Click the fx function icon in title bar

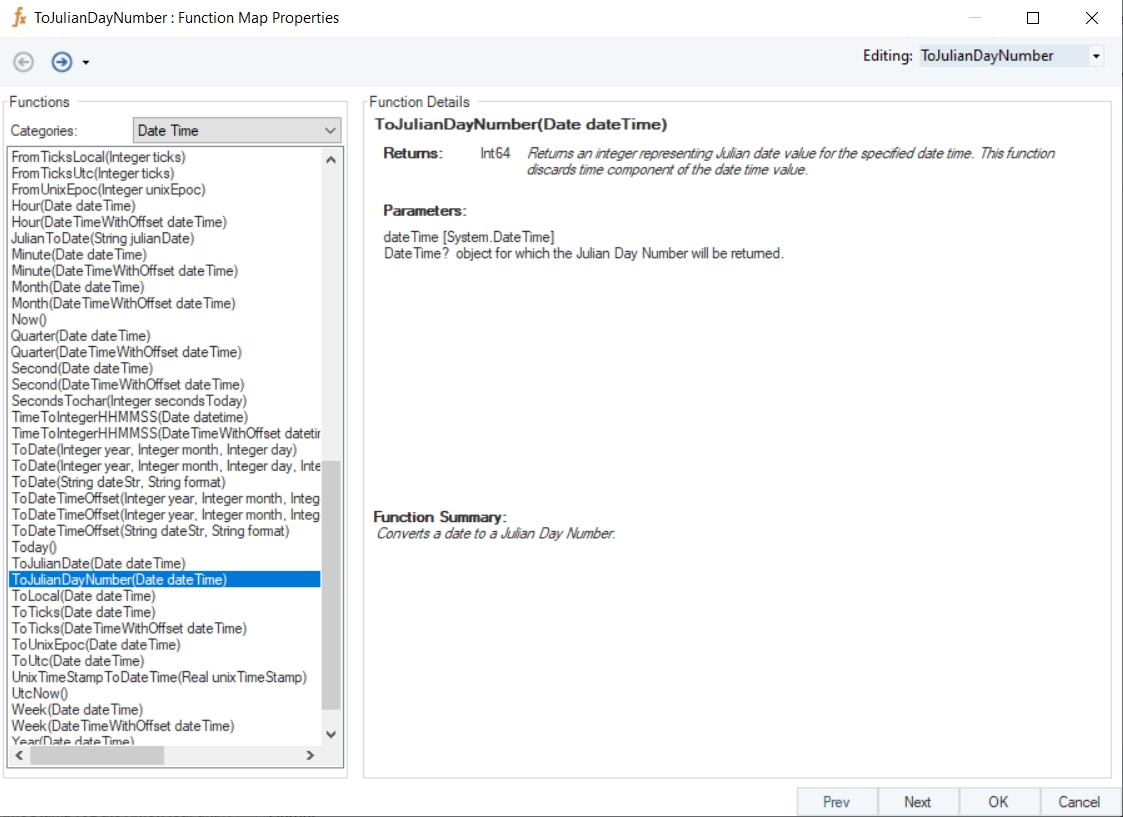click(19, 18)
